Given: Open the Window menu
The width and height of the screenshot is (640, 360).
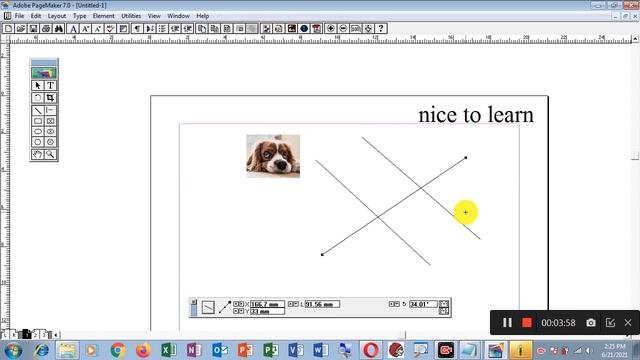Looking at the screenshot, I should point(178,16).
